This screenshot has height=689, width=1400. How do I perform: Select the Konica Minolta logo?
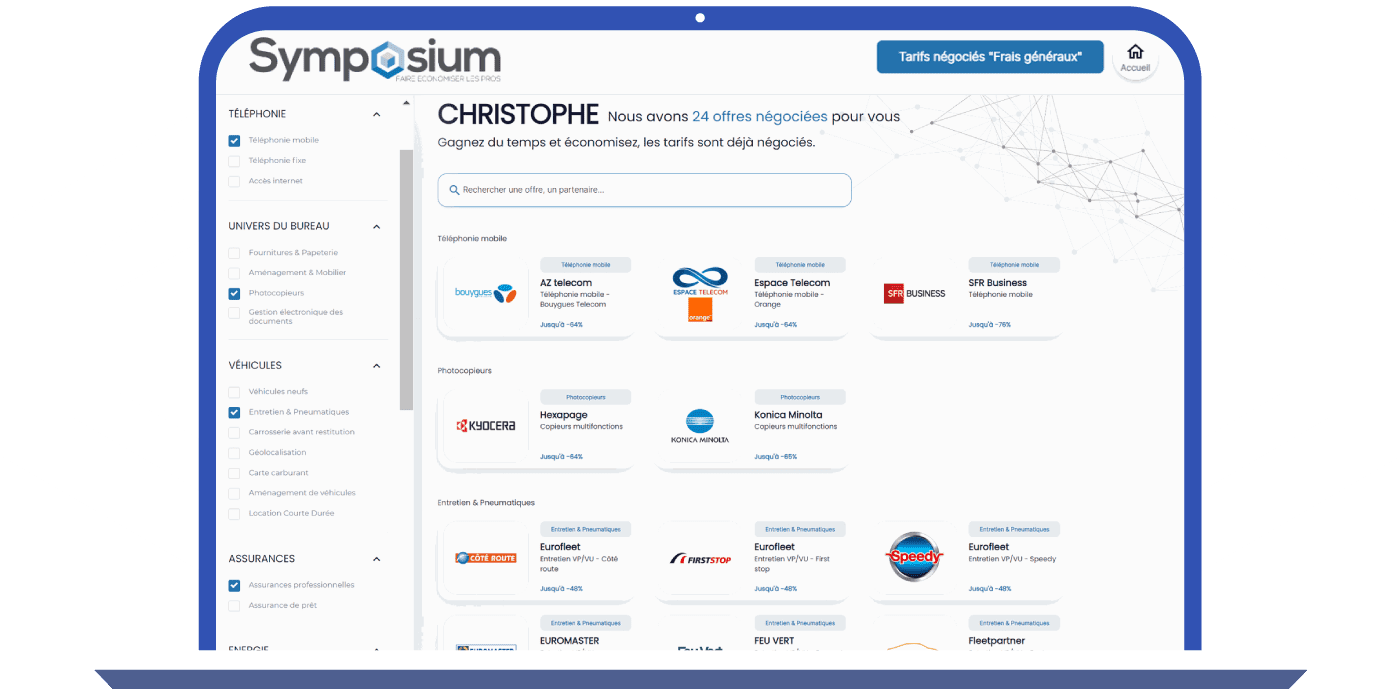point(700,426)
